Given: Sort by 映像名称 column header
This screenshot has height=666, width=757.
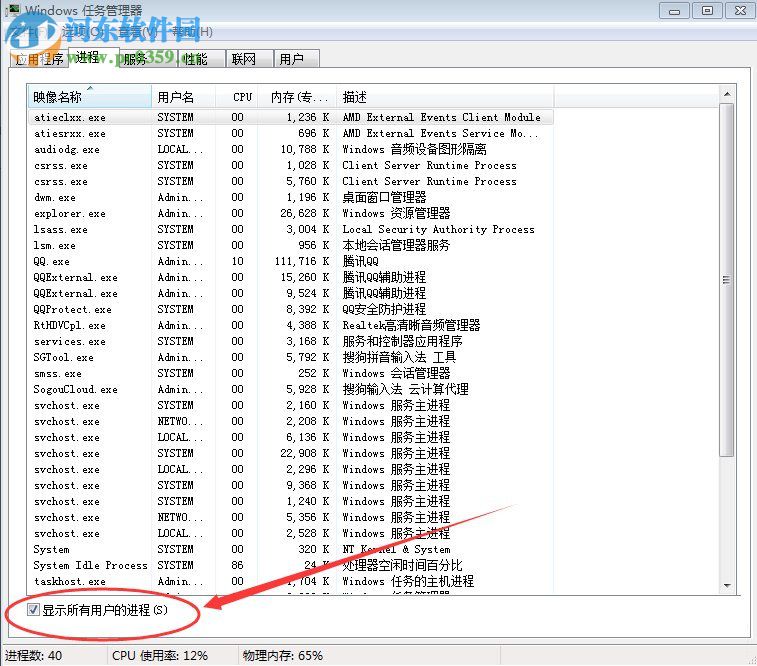Looking at the screenshot, I should (x=90, y=97).
